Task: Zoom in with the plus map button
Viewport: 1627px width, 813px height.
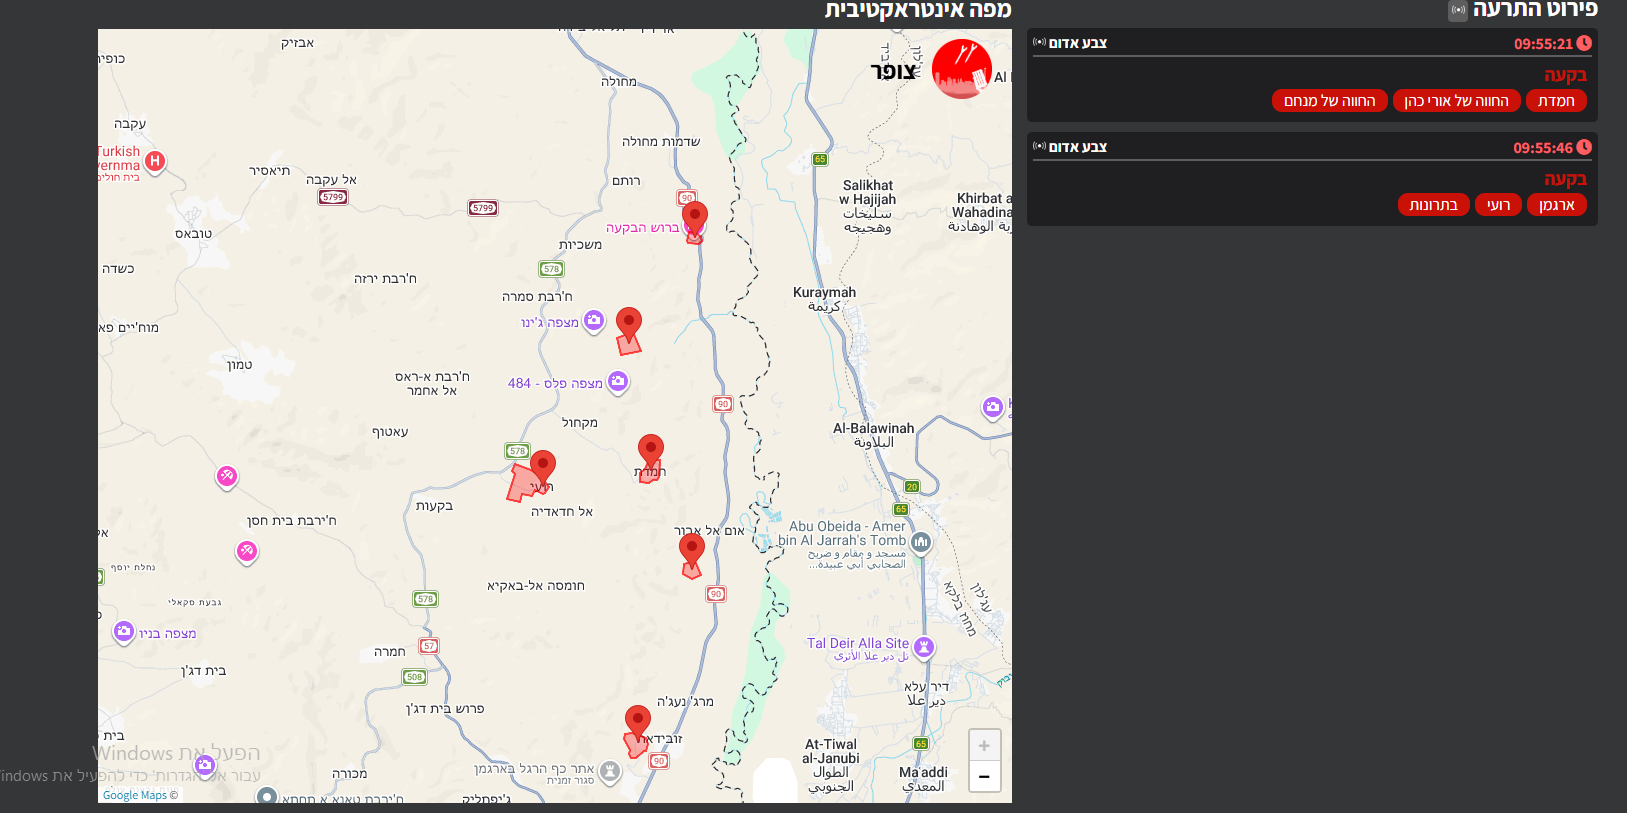Action: (x=984, y=745)
